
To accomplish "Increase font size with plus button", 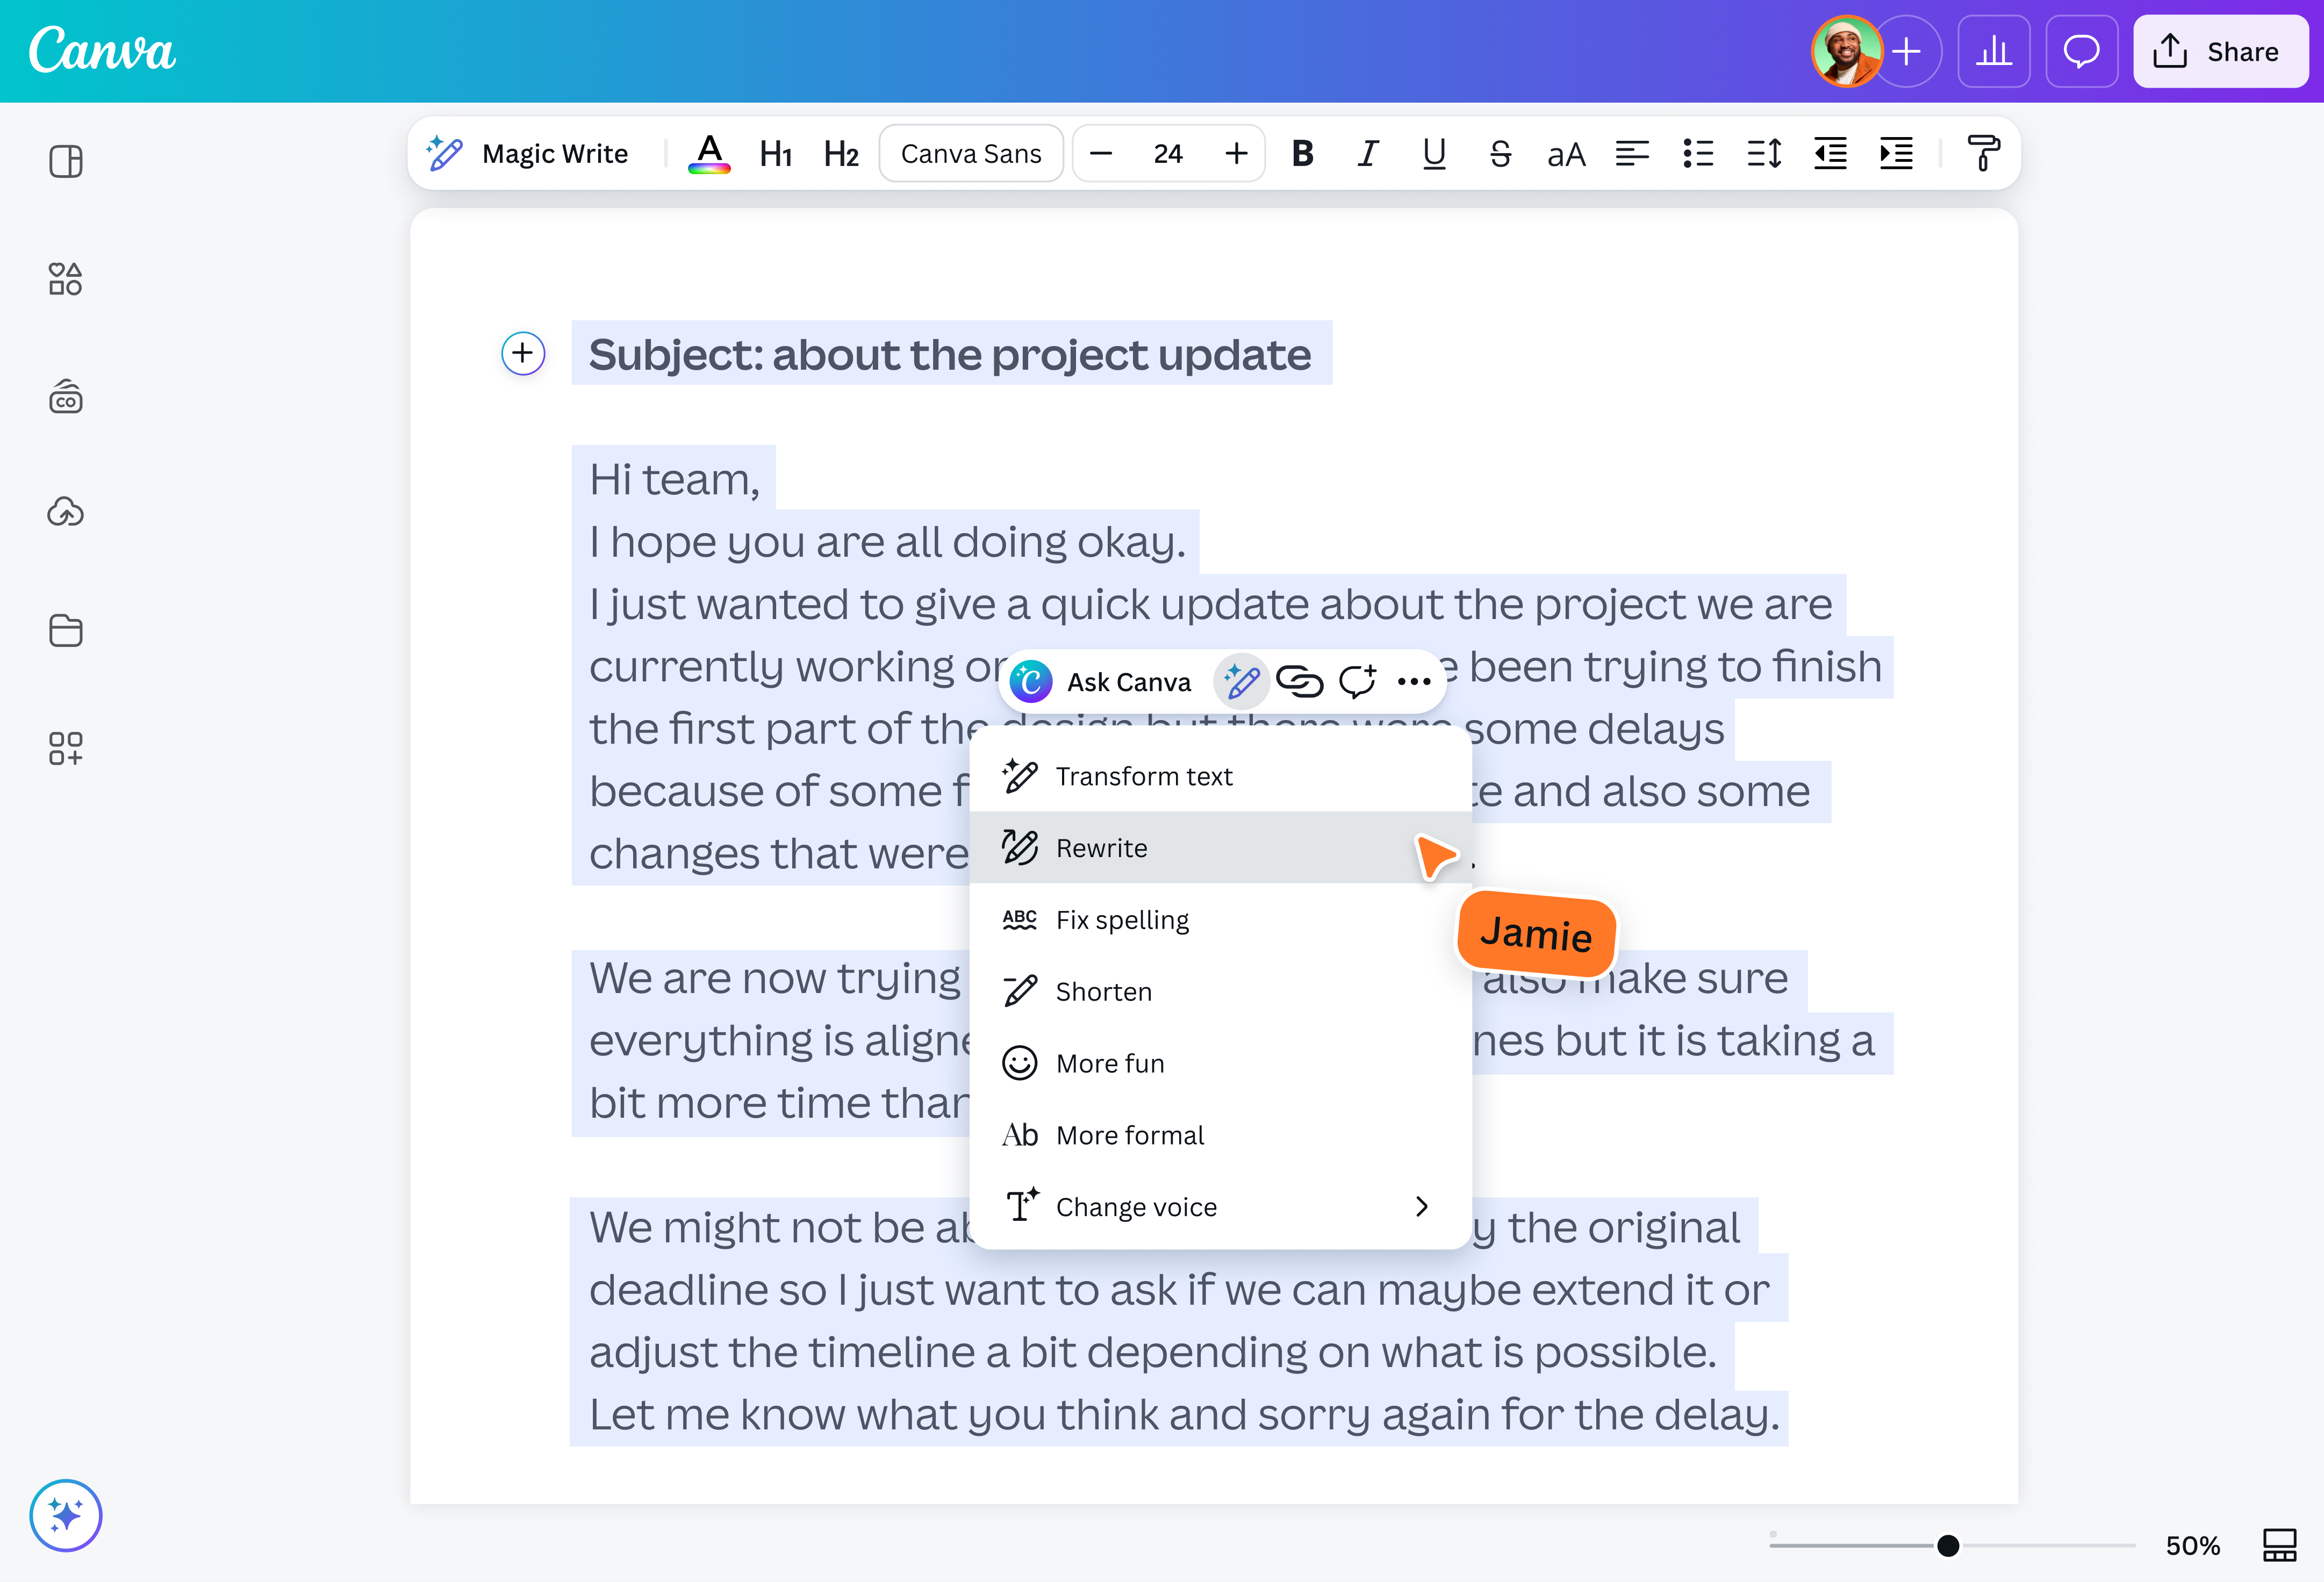I will pos(1236,154).
